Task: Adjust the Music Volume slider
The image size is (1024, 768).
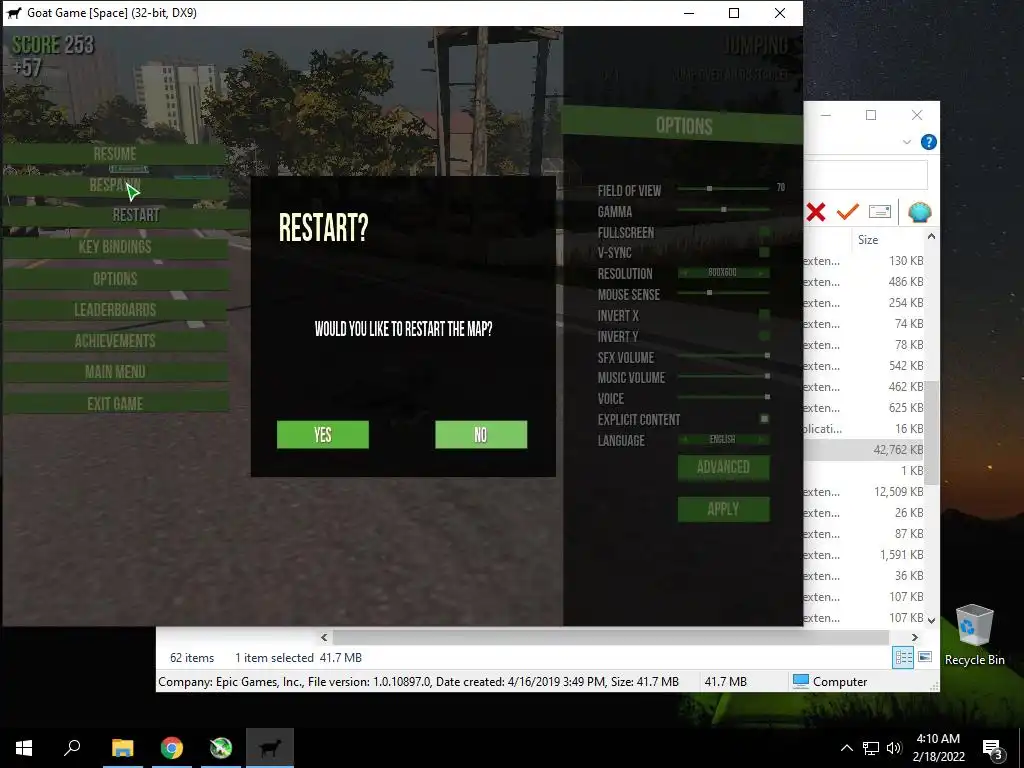Action: (x=723, y=376)
